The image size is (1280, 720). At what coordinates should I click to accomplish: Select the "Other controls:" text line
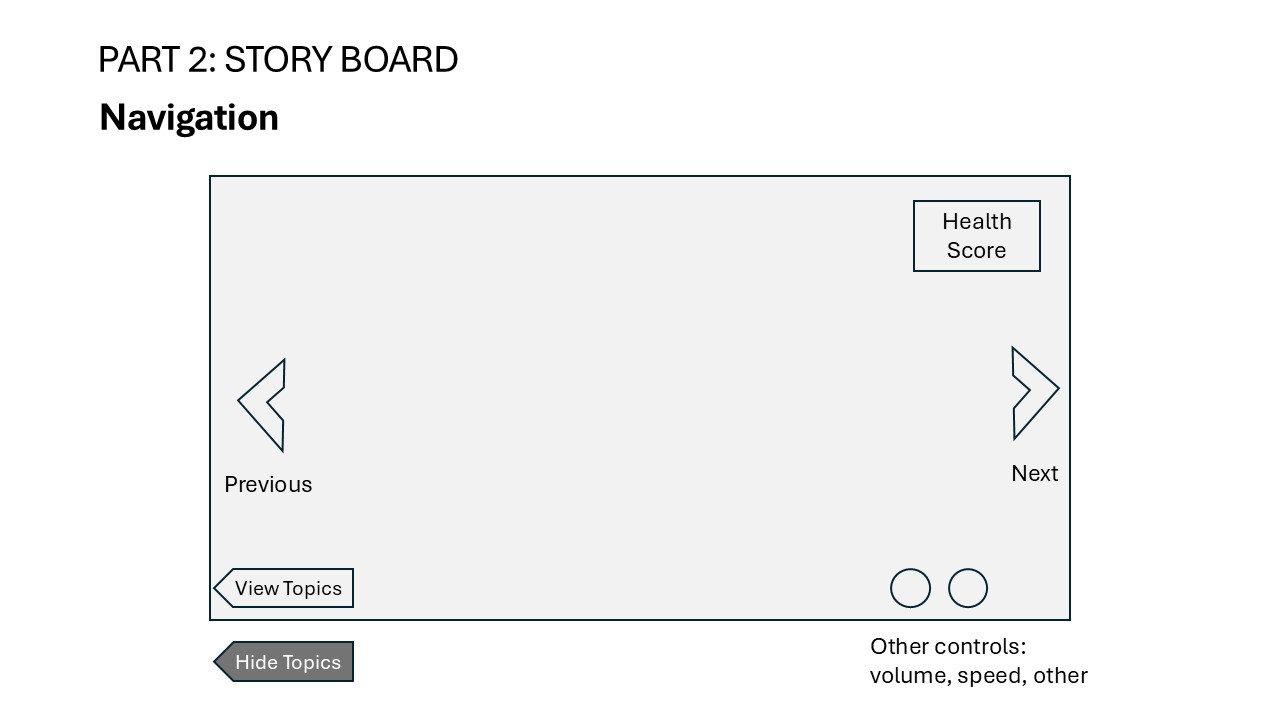click(948, 646)
